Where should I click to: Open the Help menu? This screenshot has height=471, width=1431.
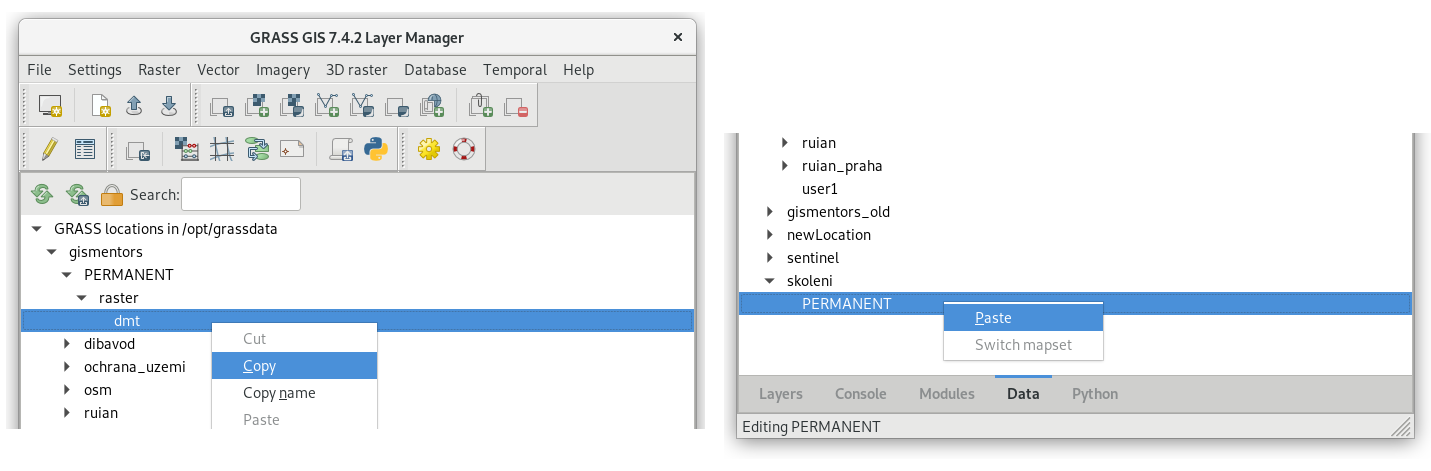pyautogui.click(x=578, y=70)
